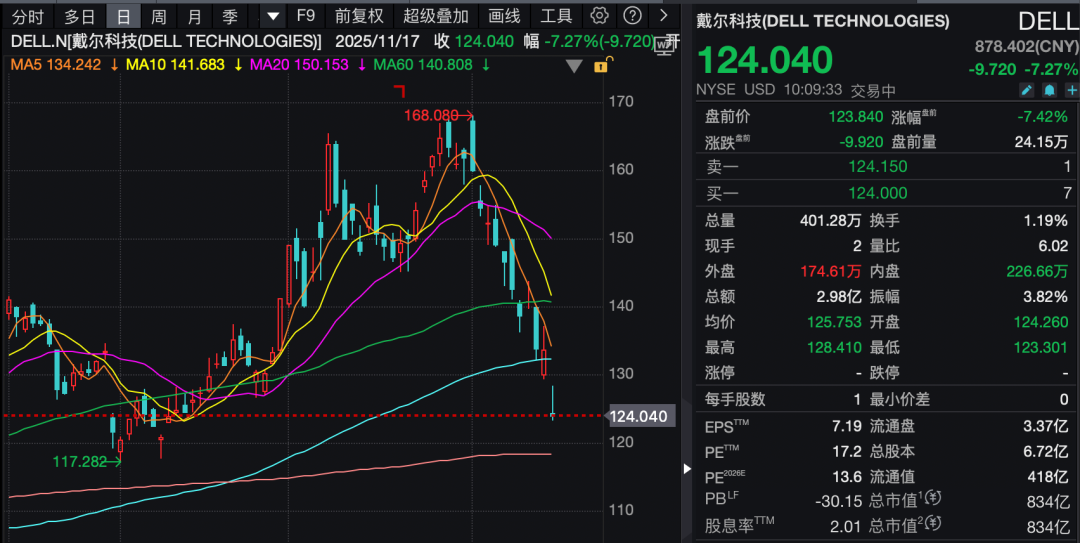Viewport: 1080px width, 543px height.
Task: Click the 盘前价 123.840 value
Action: point(855,116)
